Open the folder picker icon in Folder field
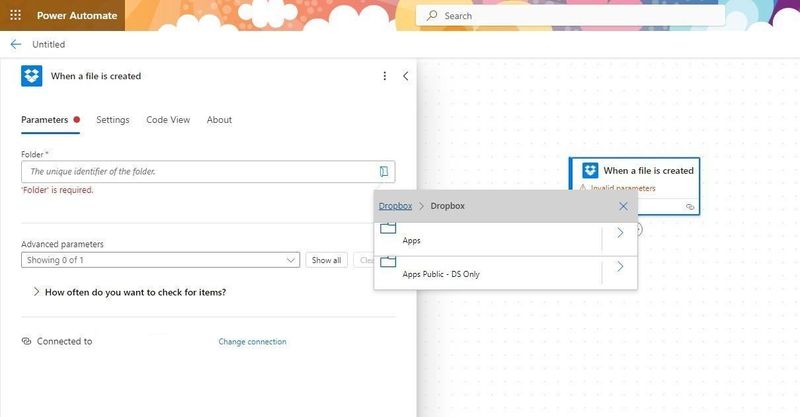800x417 pixels. tap(384, 171)
